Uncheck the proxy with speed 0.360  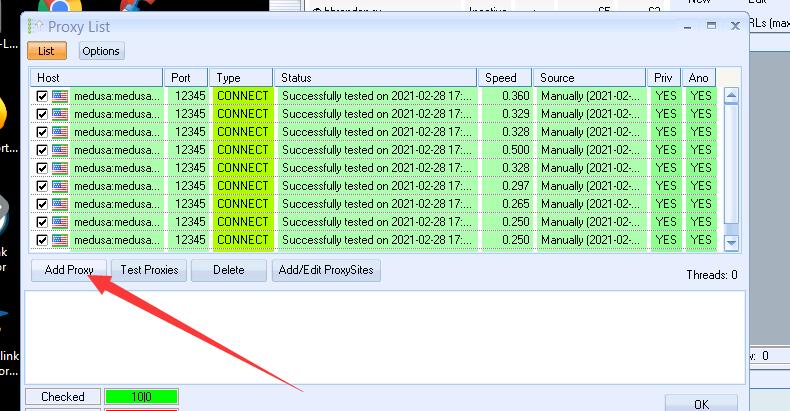tap(42, 96)
